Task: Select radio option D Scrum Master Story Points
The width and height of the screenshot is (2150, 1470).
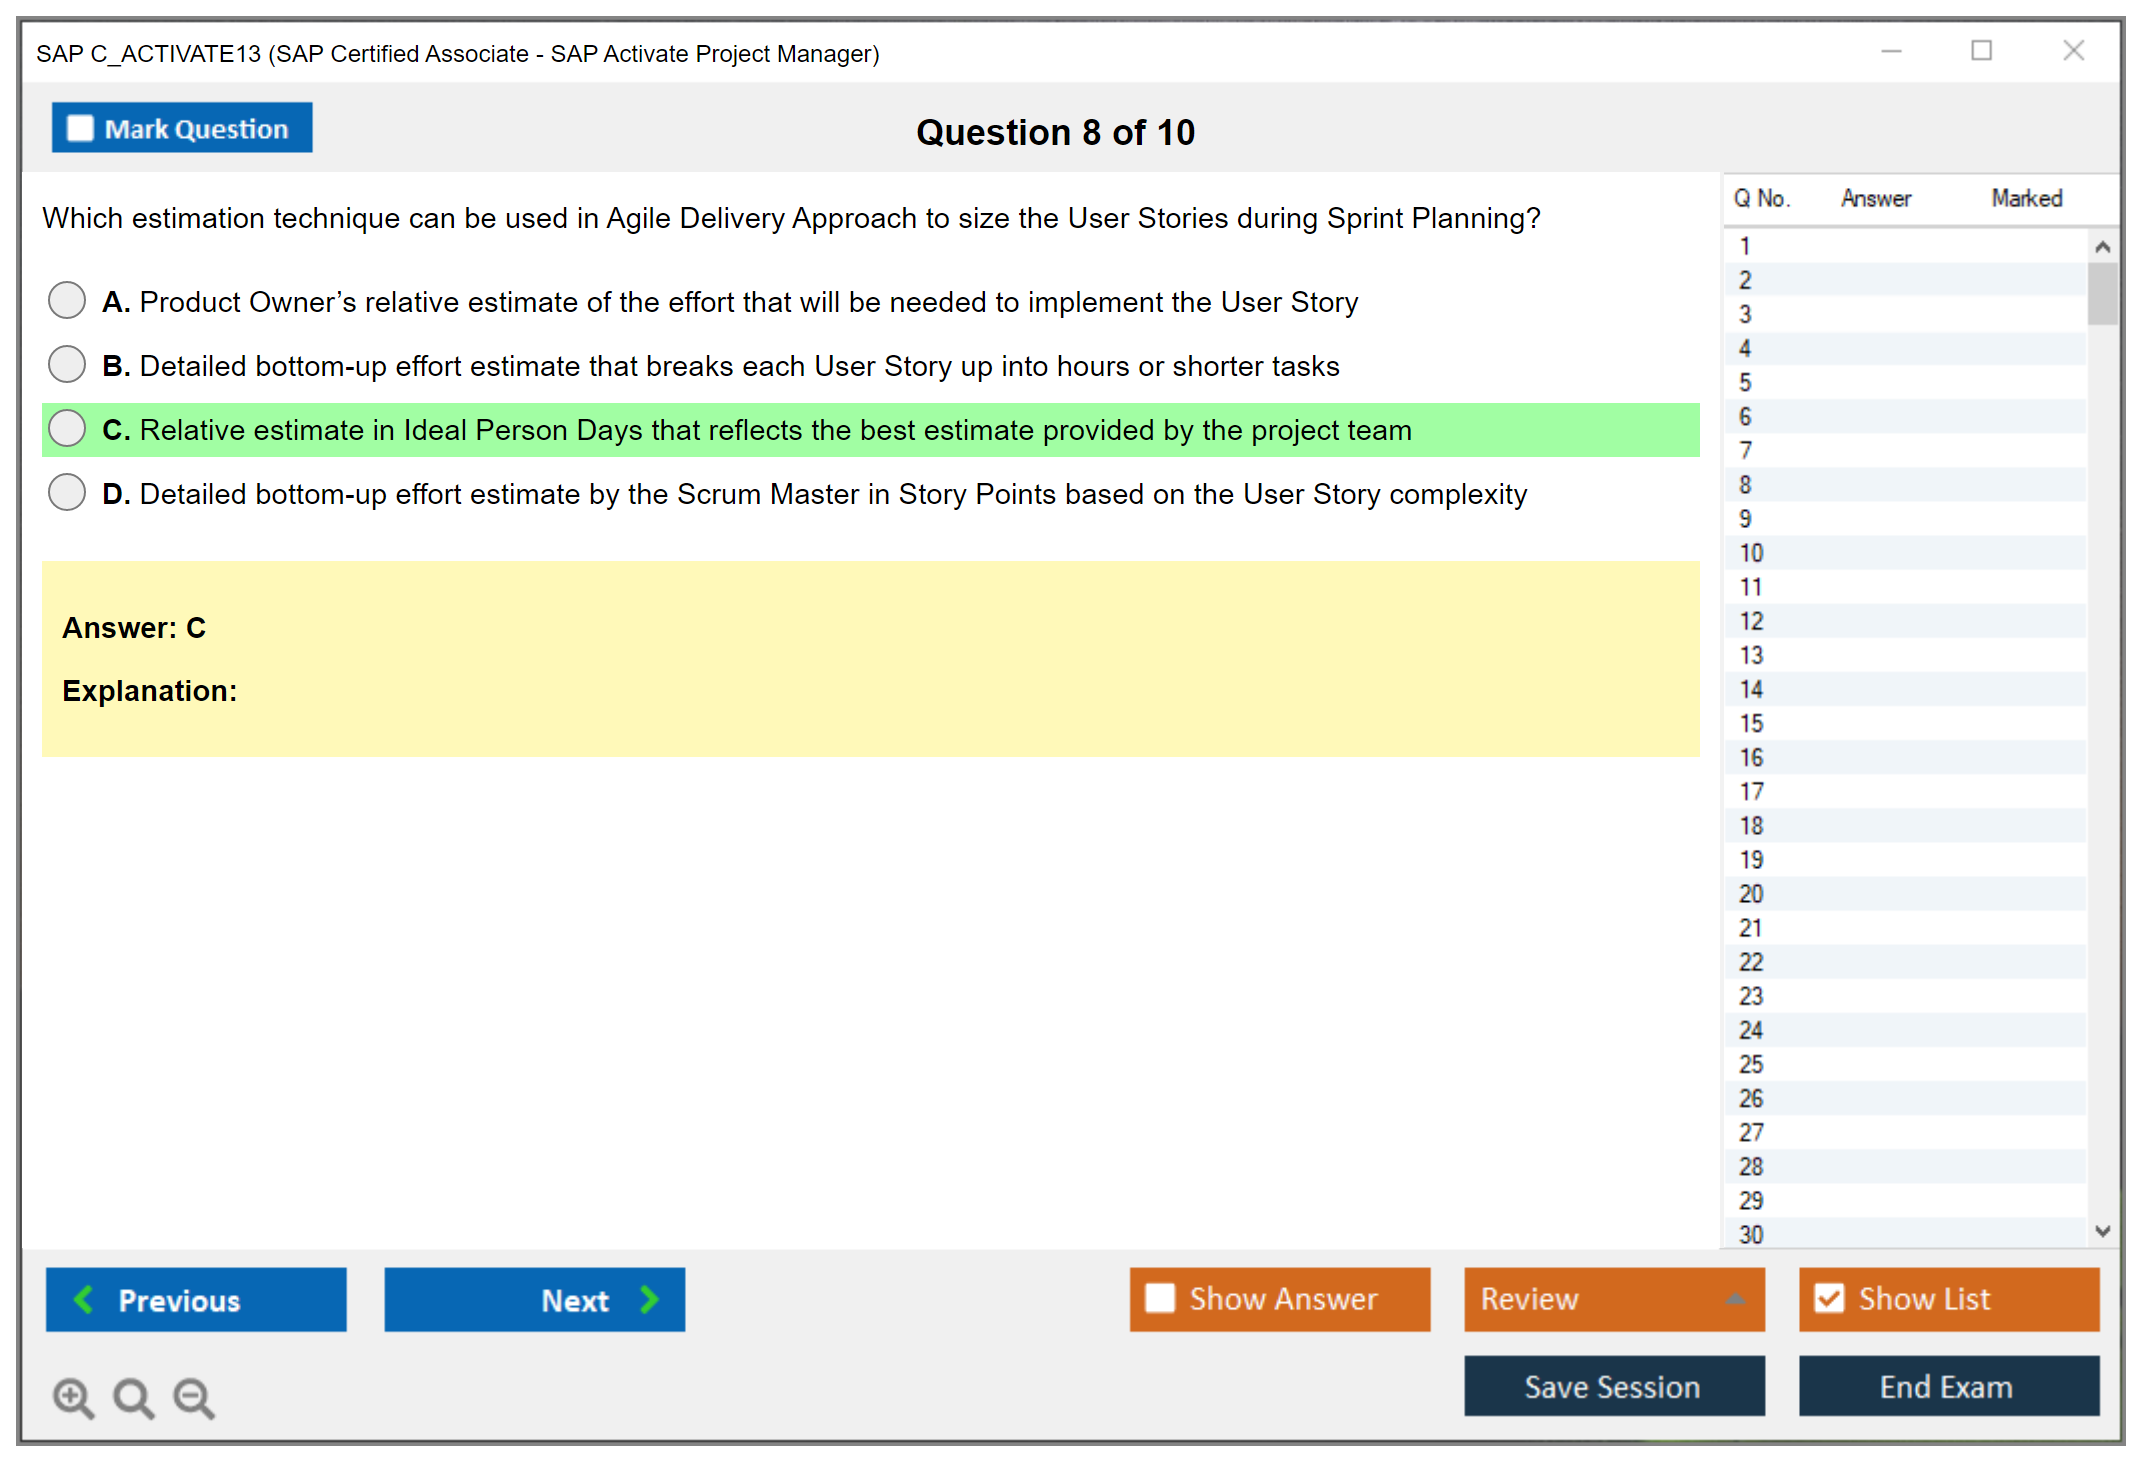Action: 67,492
